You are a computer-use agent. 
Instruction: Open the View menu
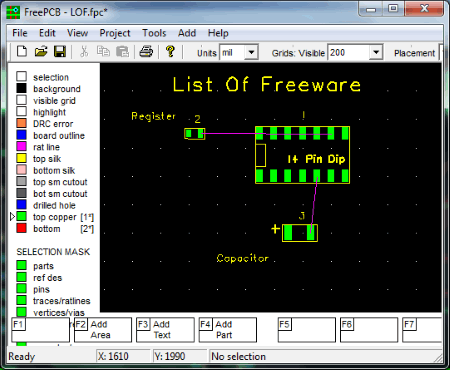pos(77,33)
